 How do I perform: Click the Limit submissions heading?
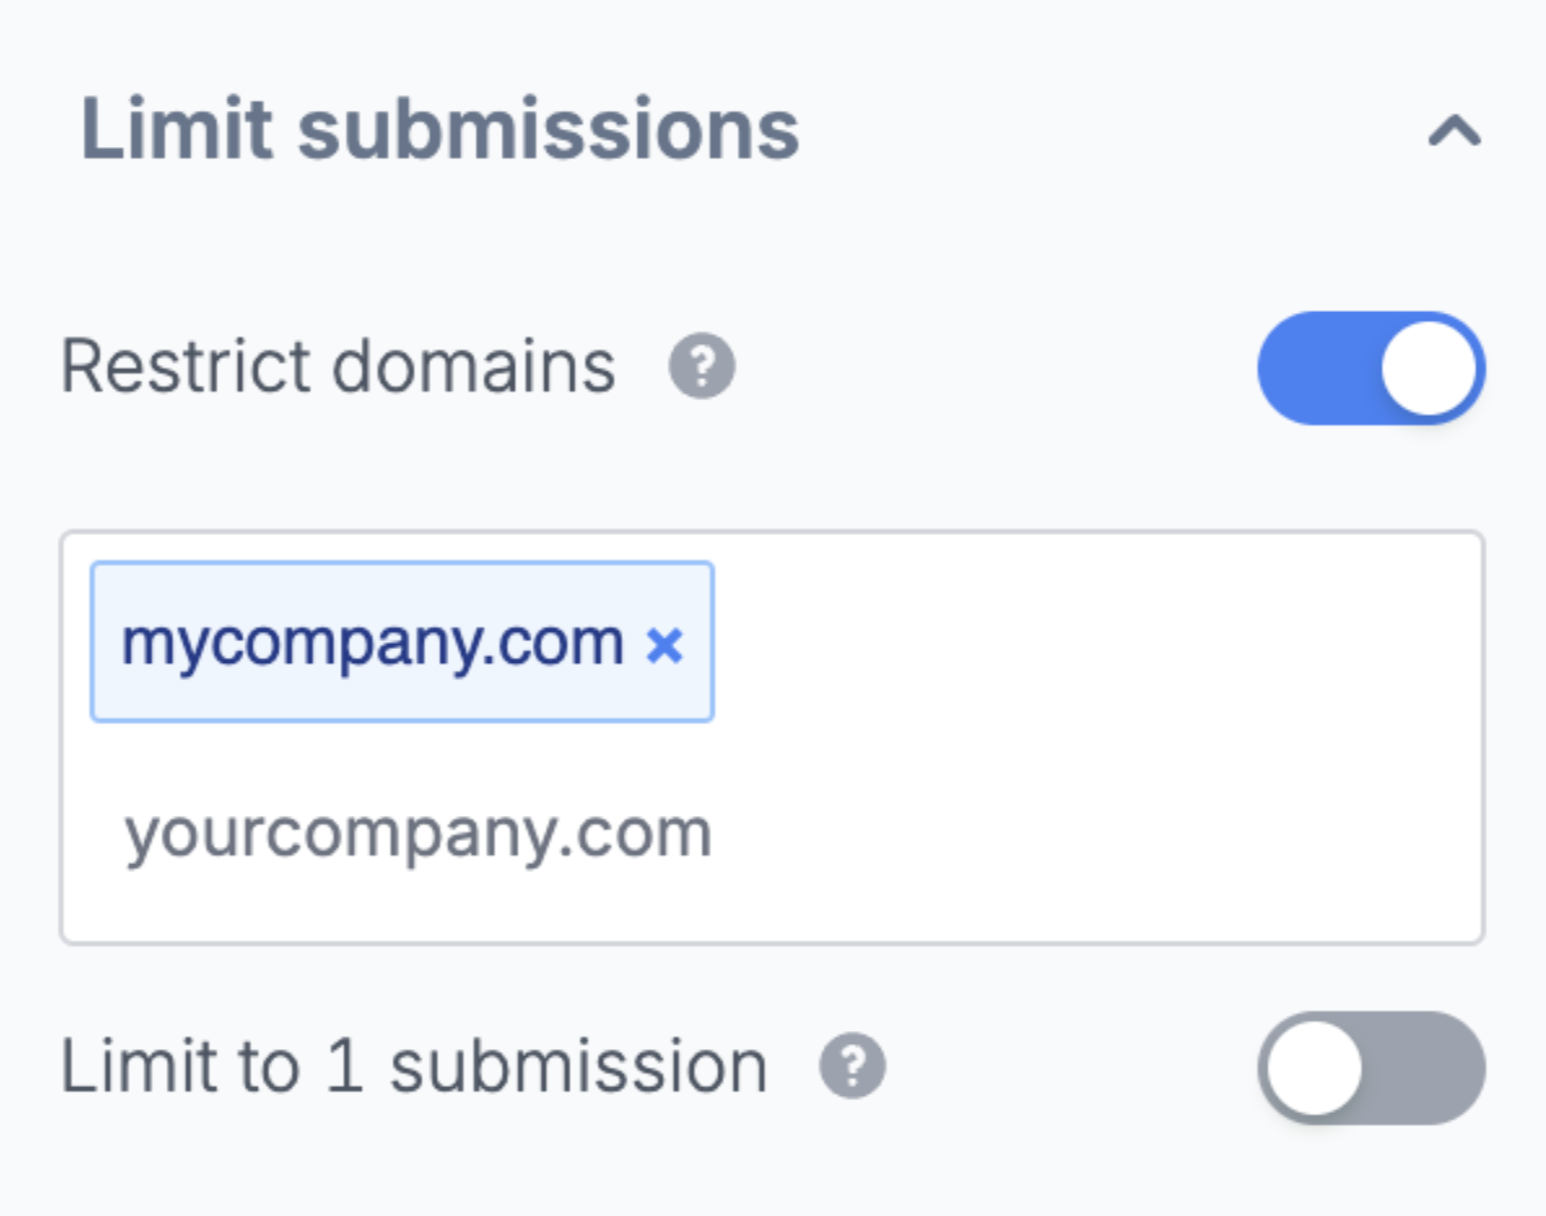440,129
